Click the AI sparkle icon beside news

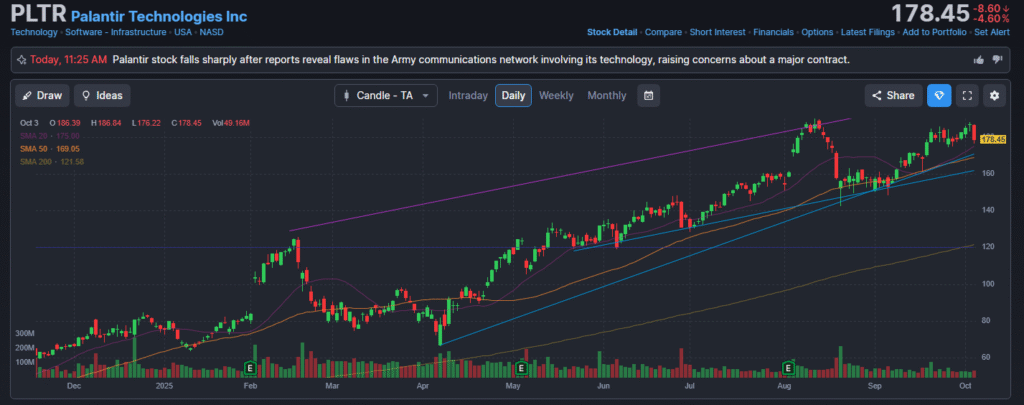[21, 60]
